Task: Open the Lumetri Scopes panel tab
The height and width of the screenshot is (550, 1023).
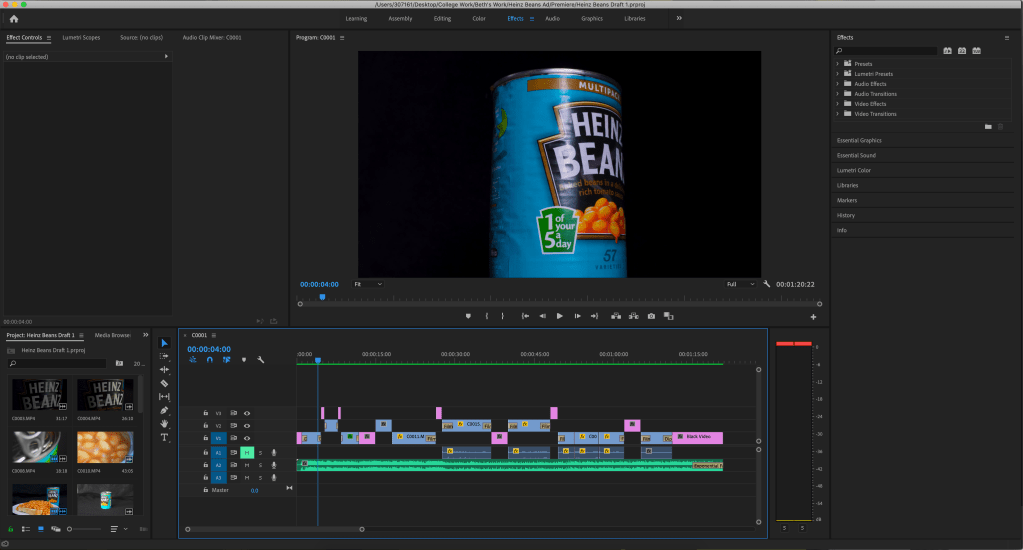Action: pyautogui.click(x=81, y=37)
